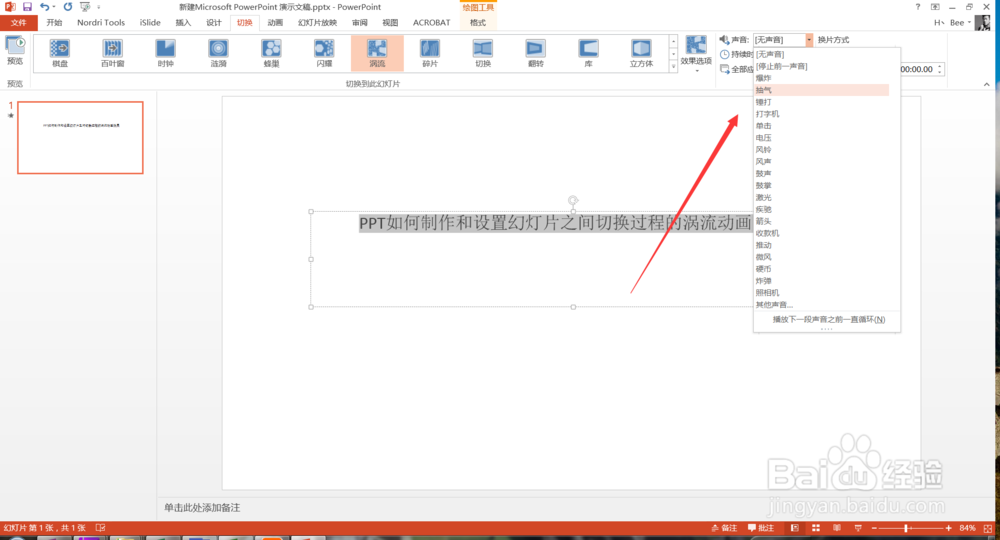Zoom out with the minus button
The image size is (1000, 540).
(x=874, y=528)
